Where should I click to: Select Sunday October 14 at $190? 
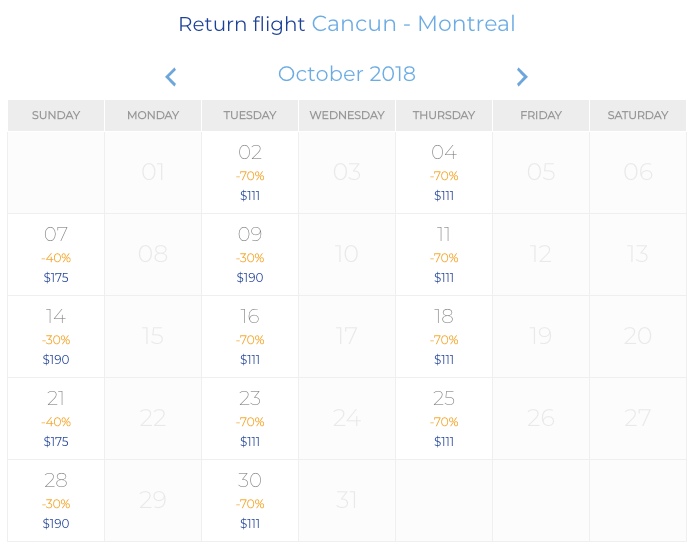[x=56, y=337]
